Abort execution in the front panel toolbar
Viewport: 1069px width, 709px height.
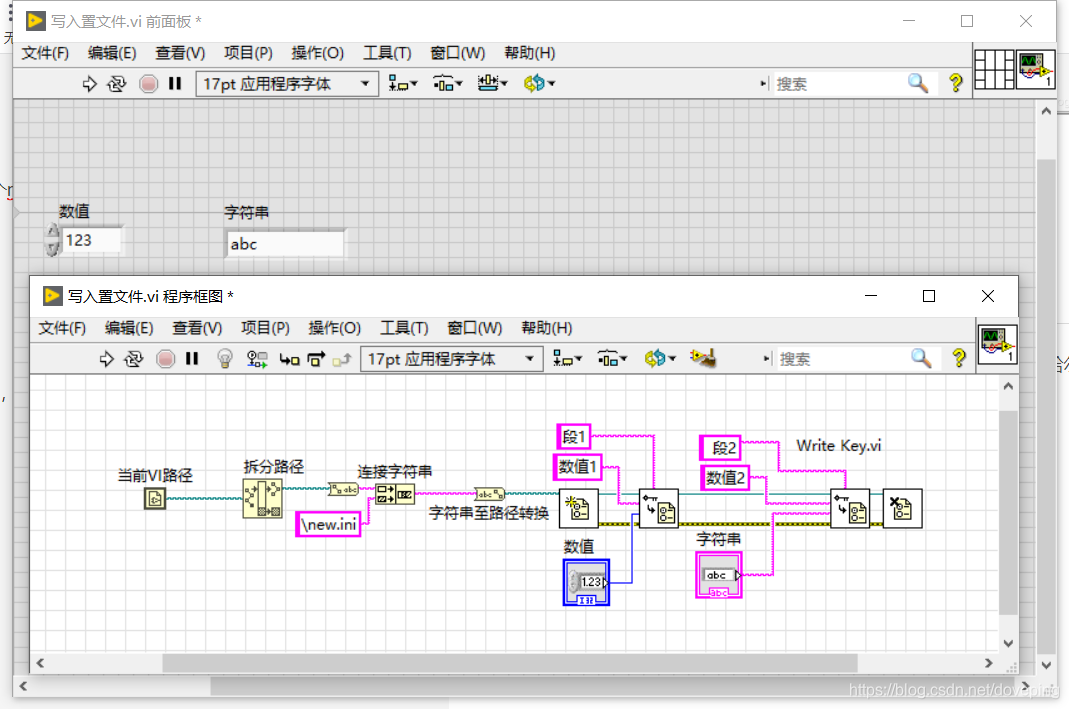[x=148, y=84]
